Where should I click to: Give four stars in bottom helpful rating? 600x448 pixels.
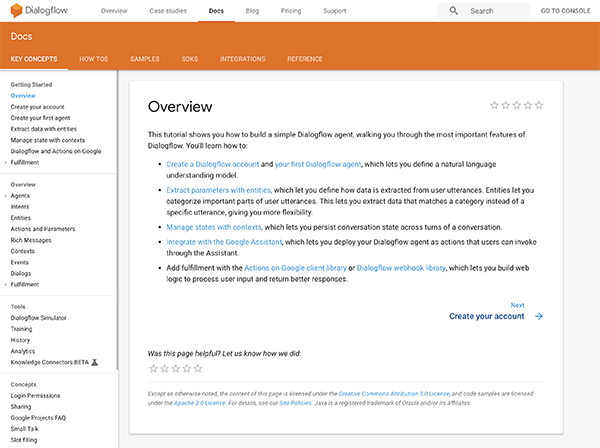[187, 368]
